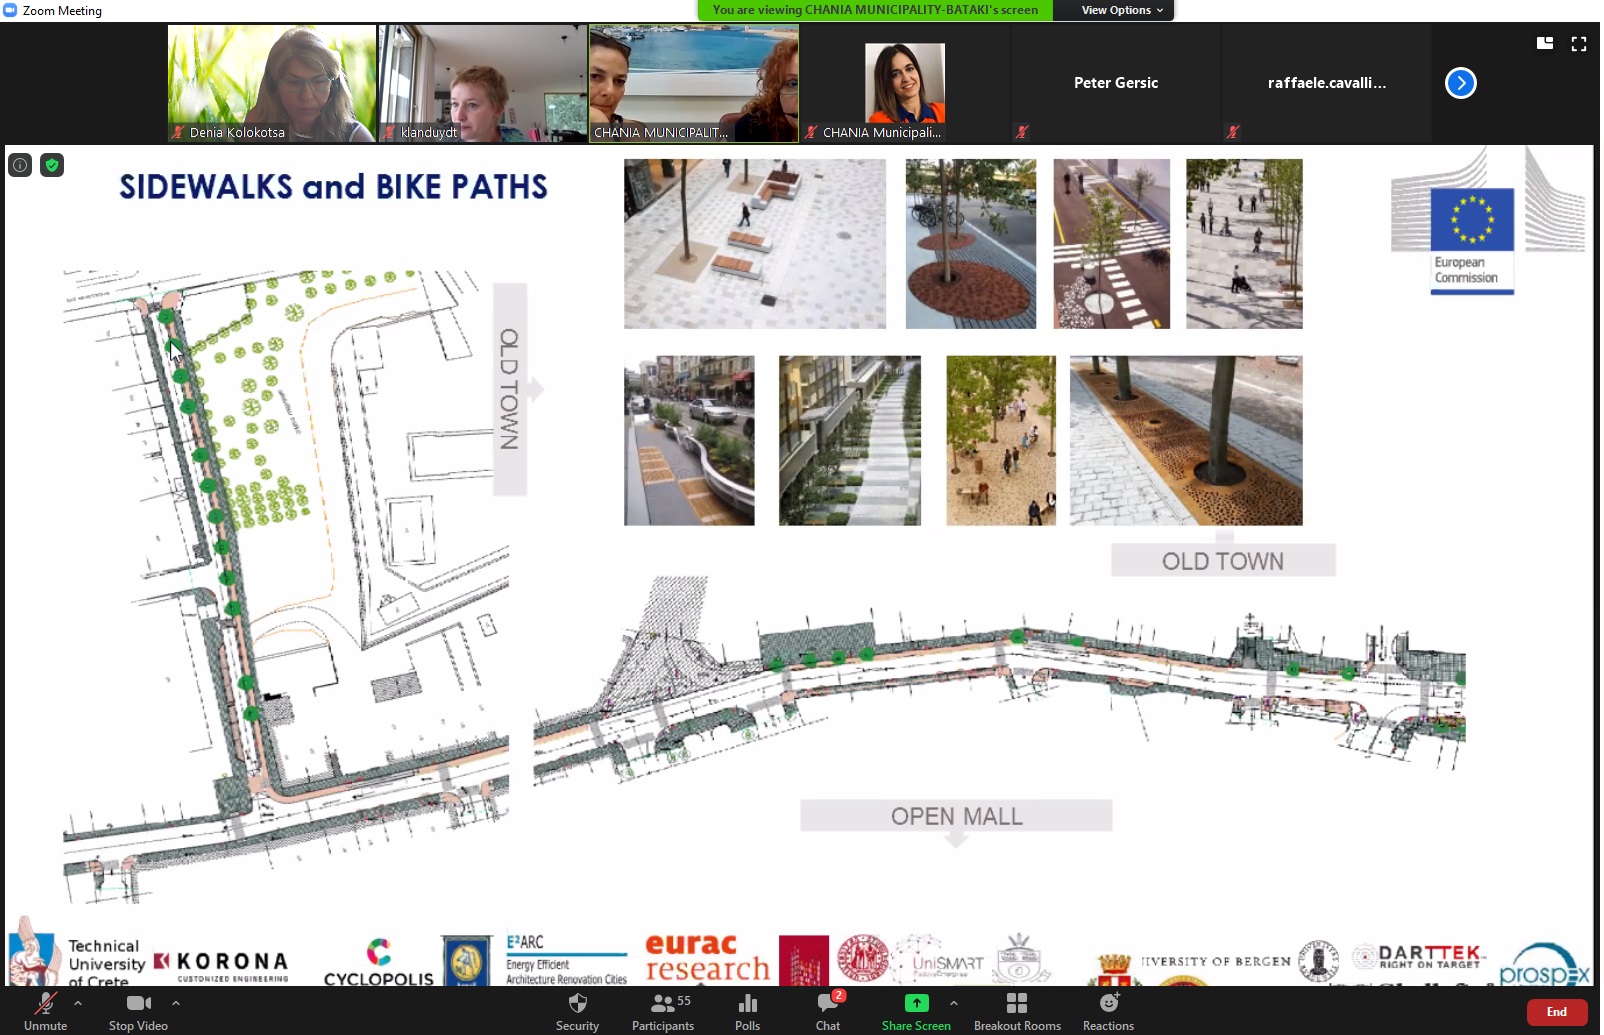Screen dimensions: 1604x1035
Task: Show next participants with blue arrow
Action: pyautogui.click(x=1460, y=83)
